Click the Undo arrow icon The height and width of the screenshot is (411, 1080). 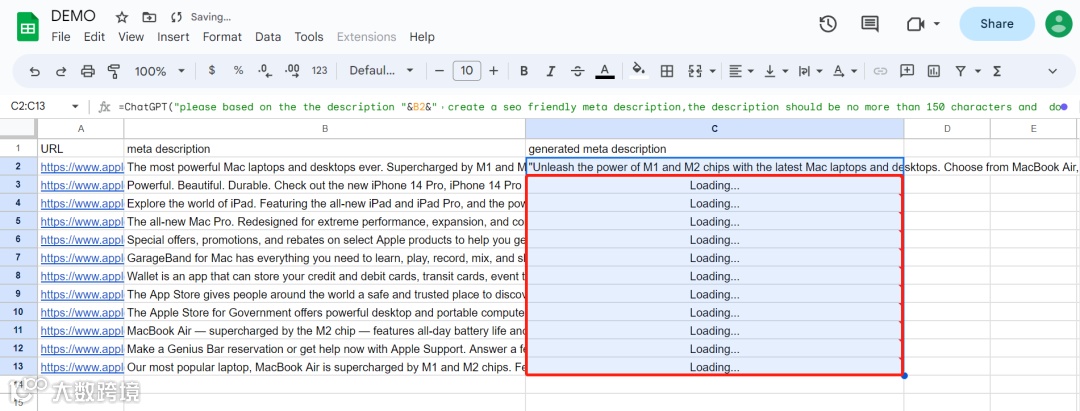(34, 71)
